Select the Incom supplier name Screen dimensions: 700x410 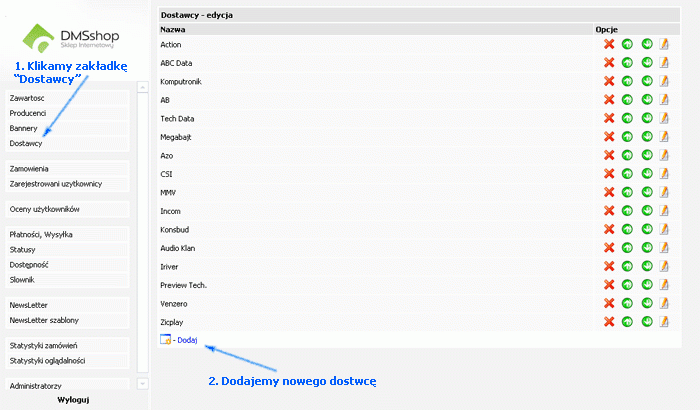(x=171, y=211)
